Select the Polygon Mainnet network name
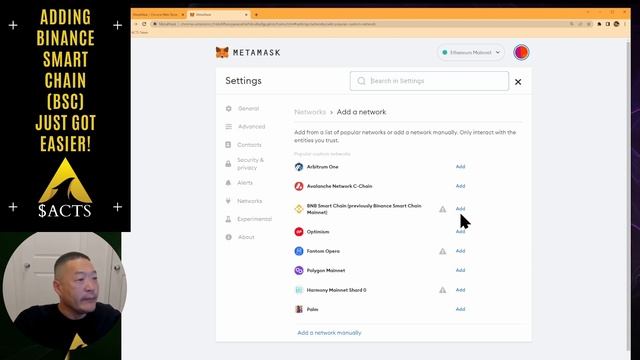This screenshot has height=360, width=640. pos(326,270)
